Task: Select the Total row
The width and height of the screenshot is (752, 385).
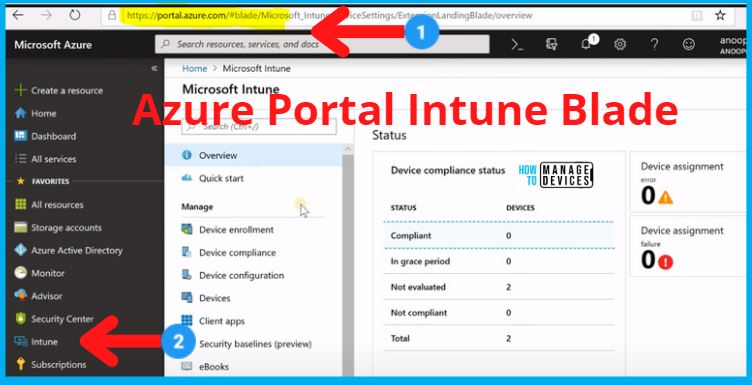Action: pyautogui.click(x=499, y=338)
